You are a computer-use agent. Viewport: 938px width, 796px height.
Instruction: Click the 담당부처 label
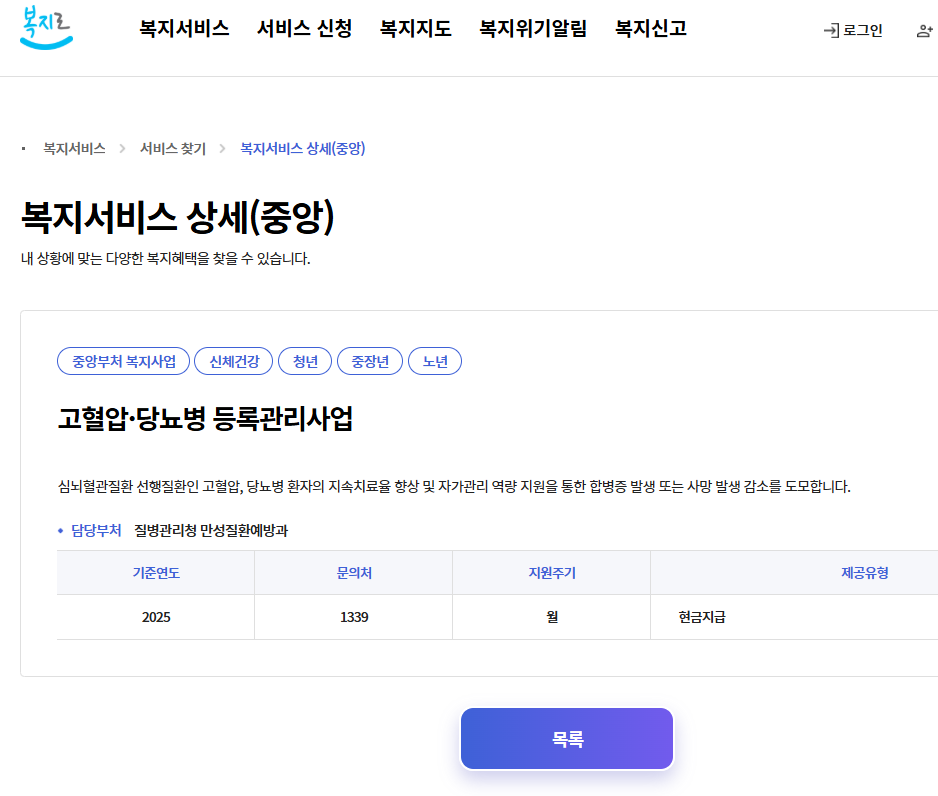96,530
